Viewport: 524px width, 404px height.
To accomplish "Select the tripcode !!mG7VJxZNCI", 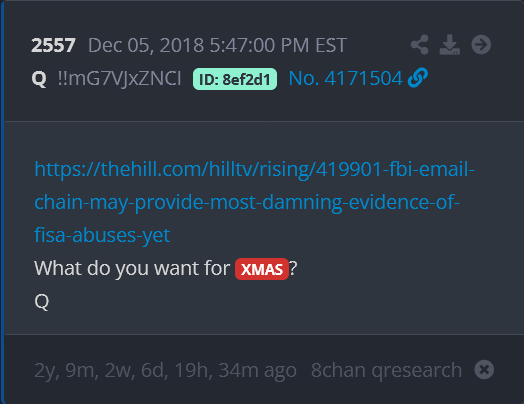I will tap(119, 79).
